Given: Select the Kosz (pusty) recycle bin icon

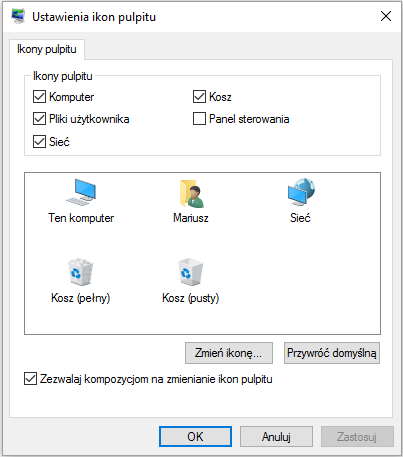Looking at the screenshot, I should tap(190, 272).
